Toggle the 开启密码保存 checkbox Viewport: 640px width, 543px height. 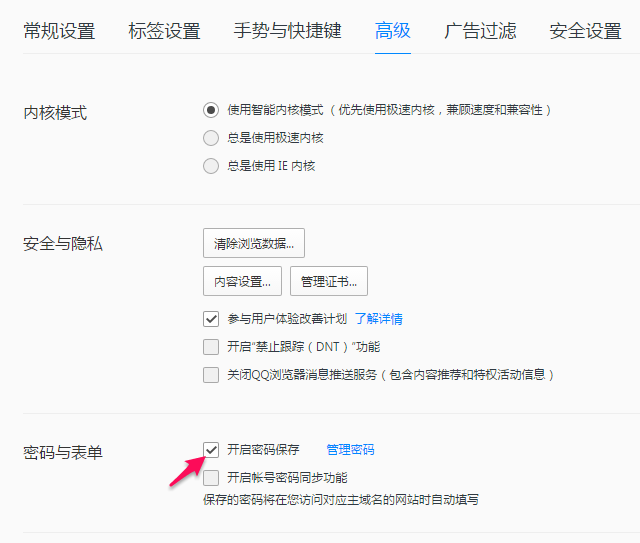(211, 450)
